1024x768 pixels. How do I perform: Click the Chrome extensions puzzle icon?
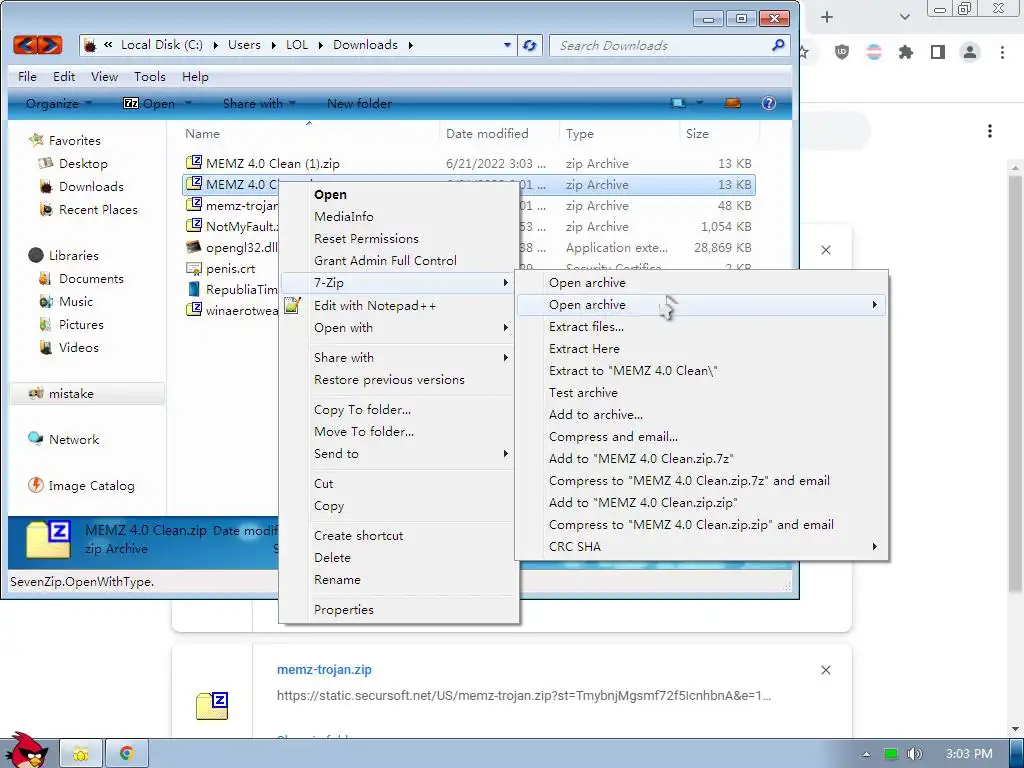[x=905, y=52]
